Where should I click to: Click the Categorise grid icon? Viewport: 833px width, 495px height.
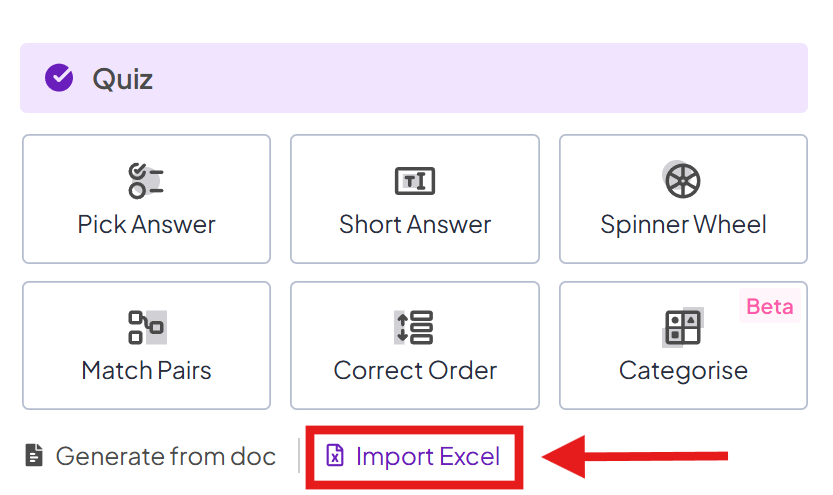coord(683,327)
